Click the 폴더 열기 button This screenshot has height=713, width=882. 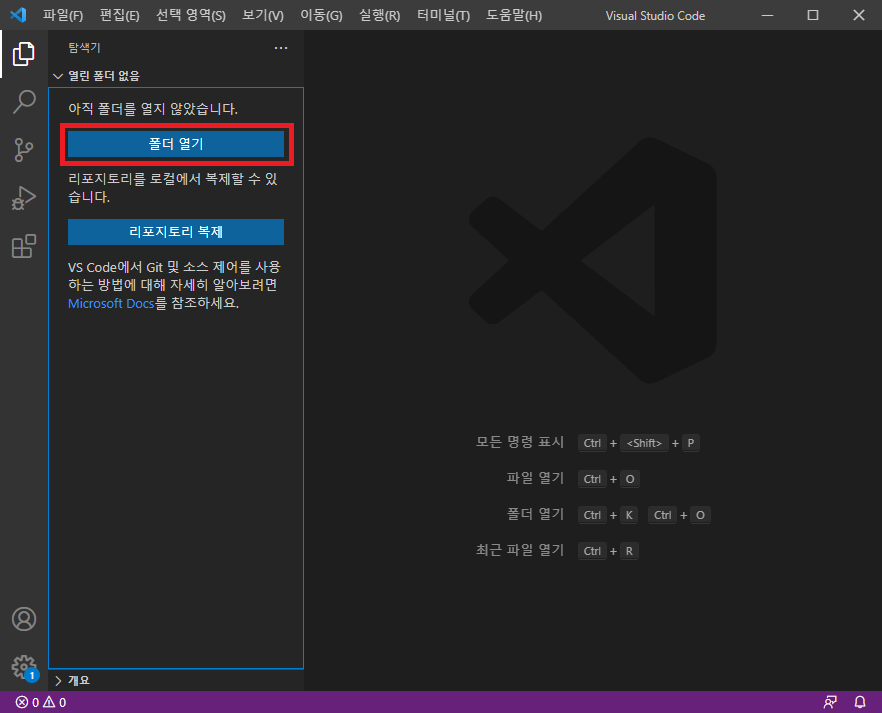(176, 144)
